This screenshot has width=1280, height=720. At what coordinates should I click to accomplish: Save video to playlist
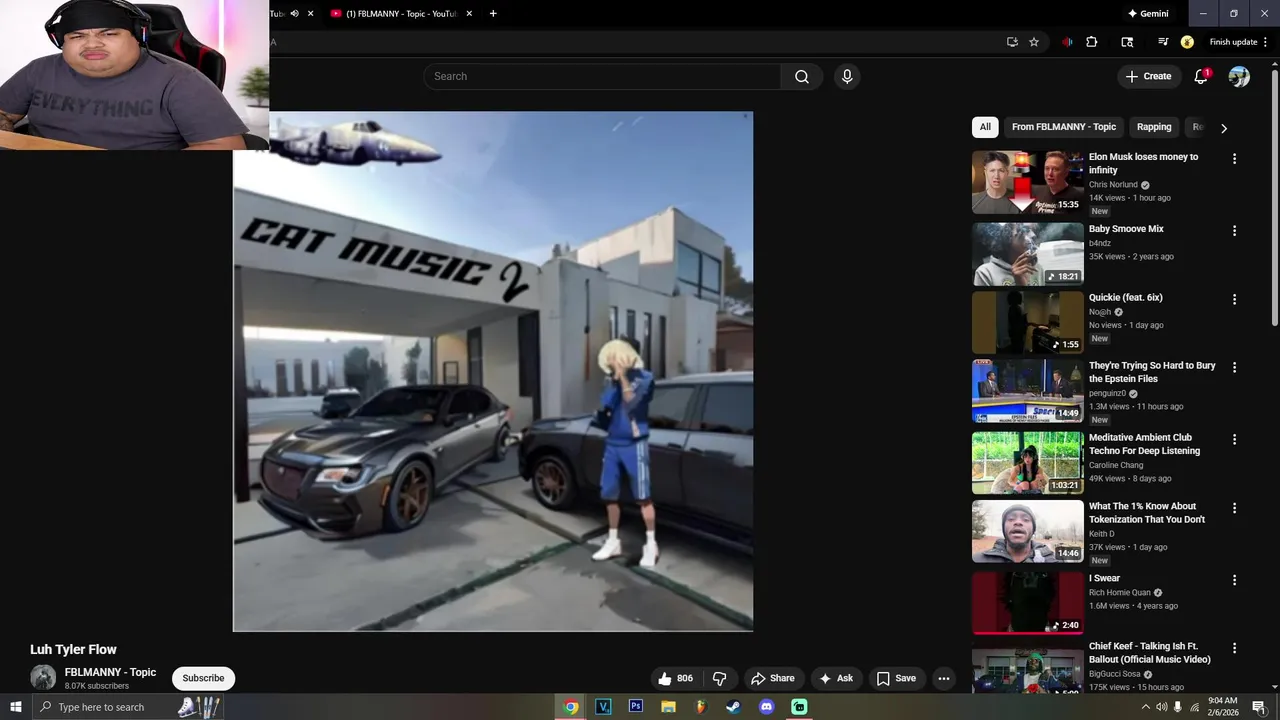[x=896, y=678]
